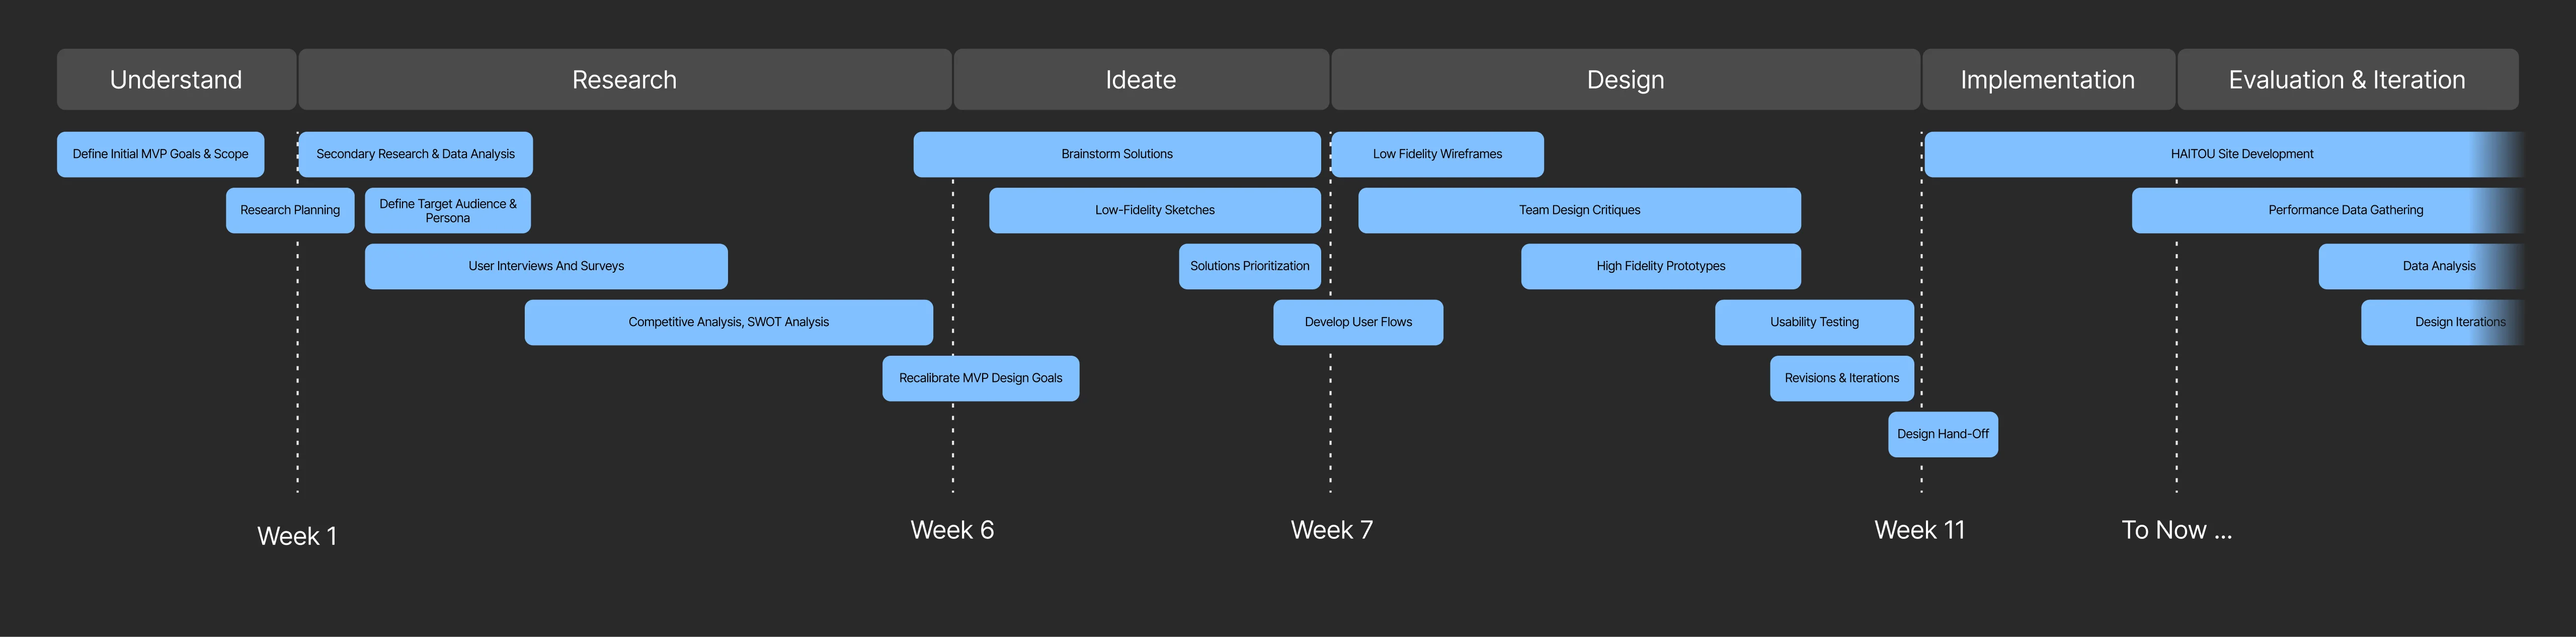Click Recalibrate MVP Design Goals bar
Image resolution: width=2576 pixels, height=637 pixels.
click(x=981, y=378)
